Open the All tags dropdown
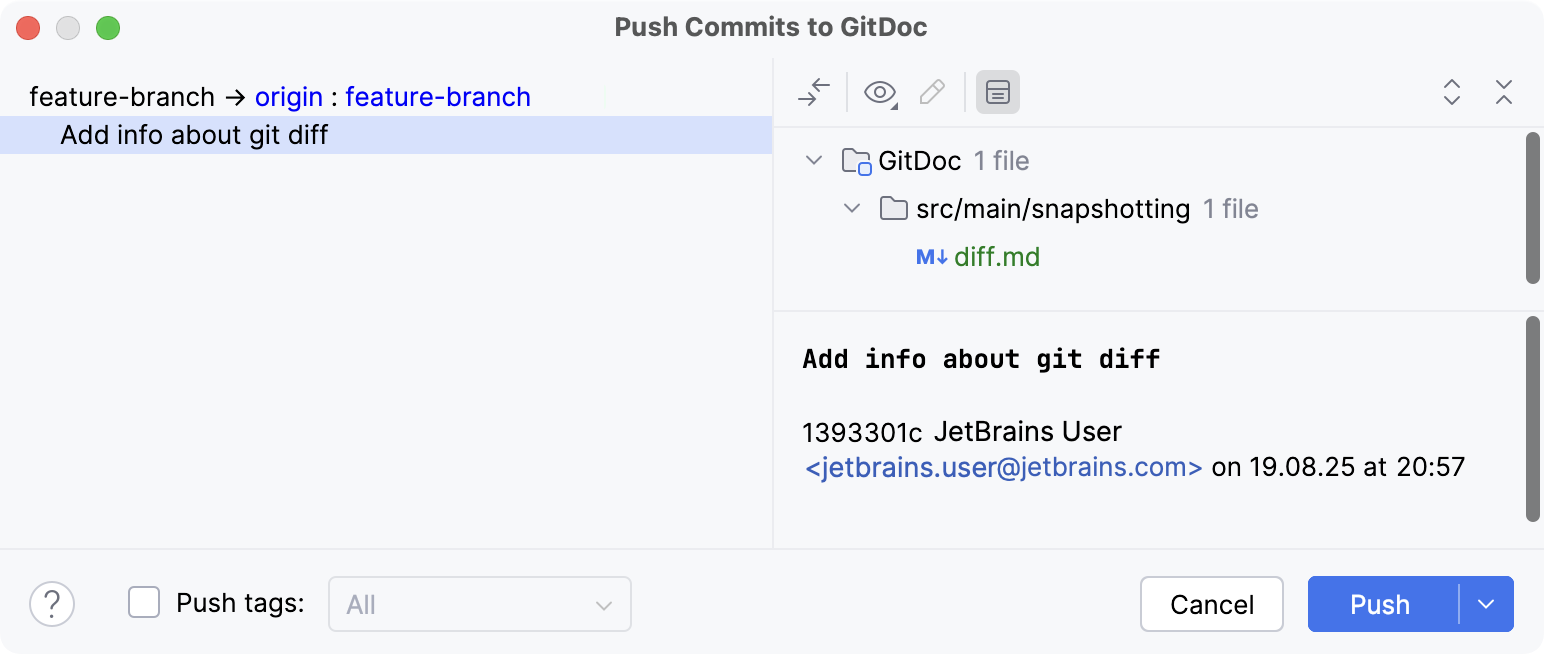This screenshot has width=1544, height=654. tap(480, 604)
